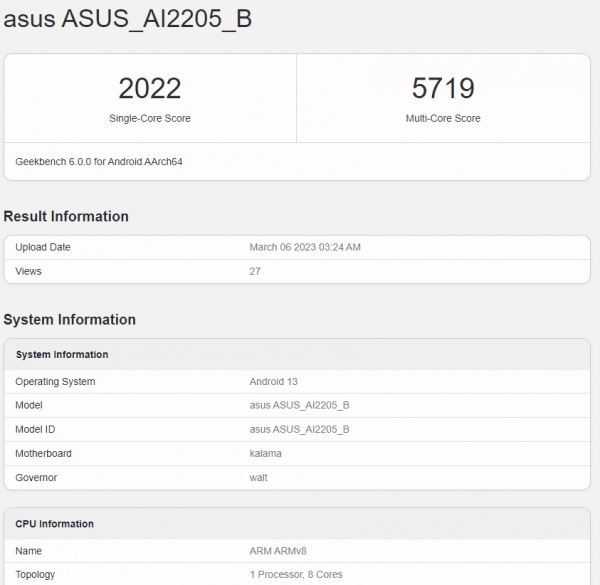Click the Model ID label

coord(35,429)
